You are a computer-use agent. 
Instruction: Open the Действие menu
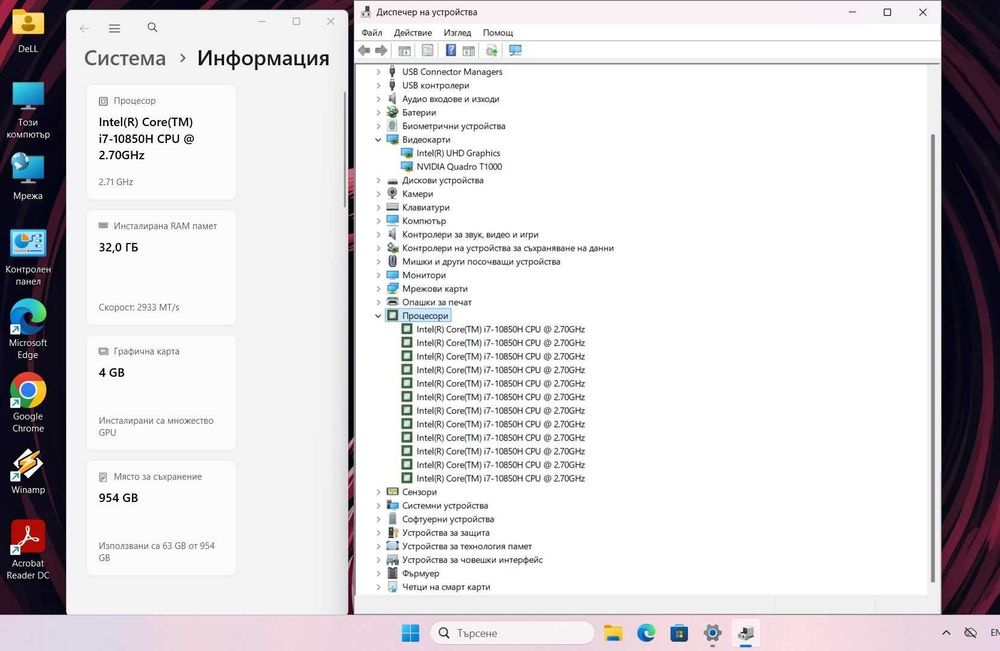tap(413, 33)
